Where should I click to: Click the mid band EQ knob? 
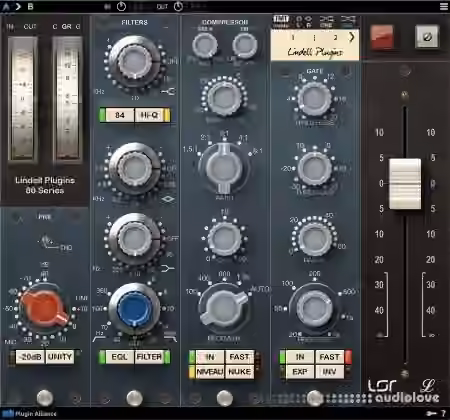point(134,168)
